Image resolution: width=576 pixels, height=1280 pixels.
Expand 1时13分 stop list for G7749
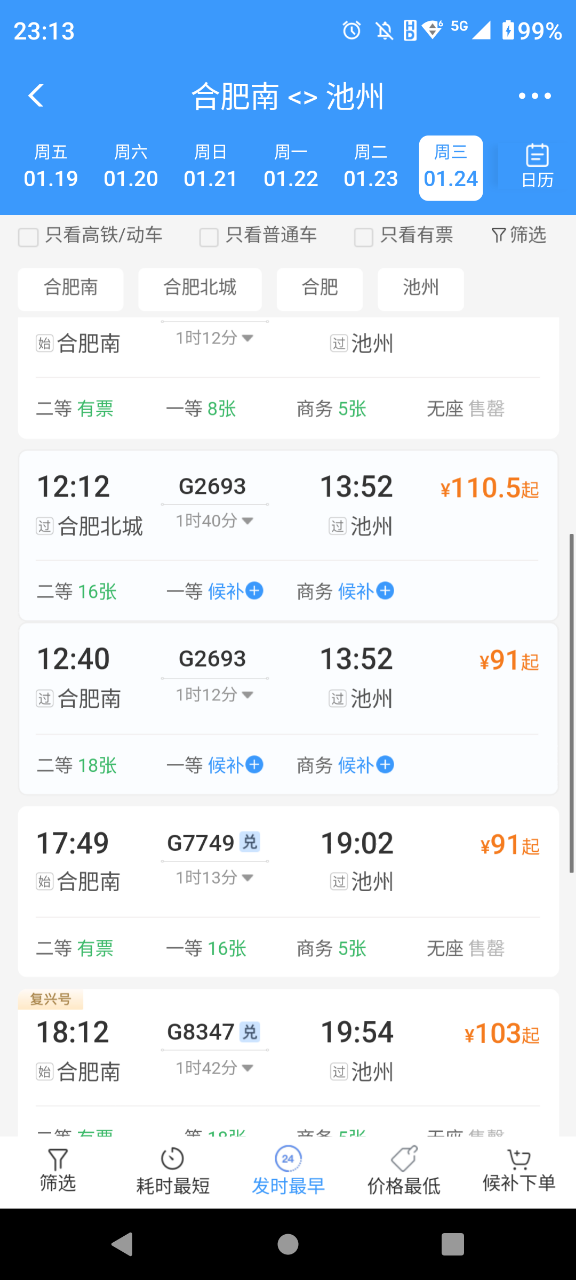point(248,877)
